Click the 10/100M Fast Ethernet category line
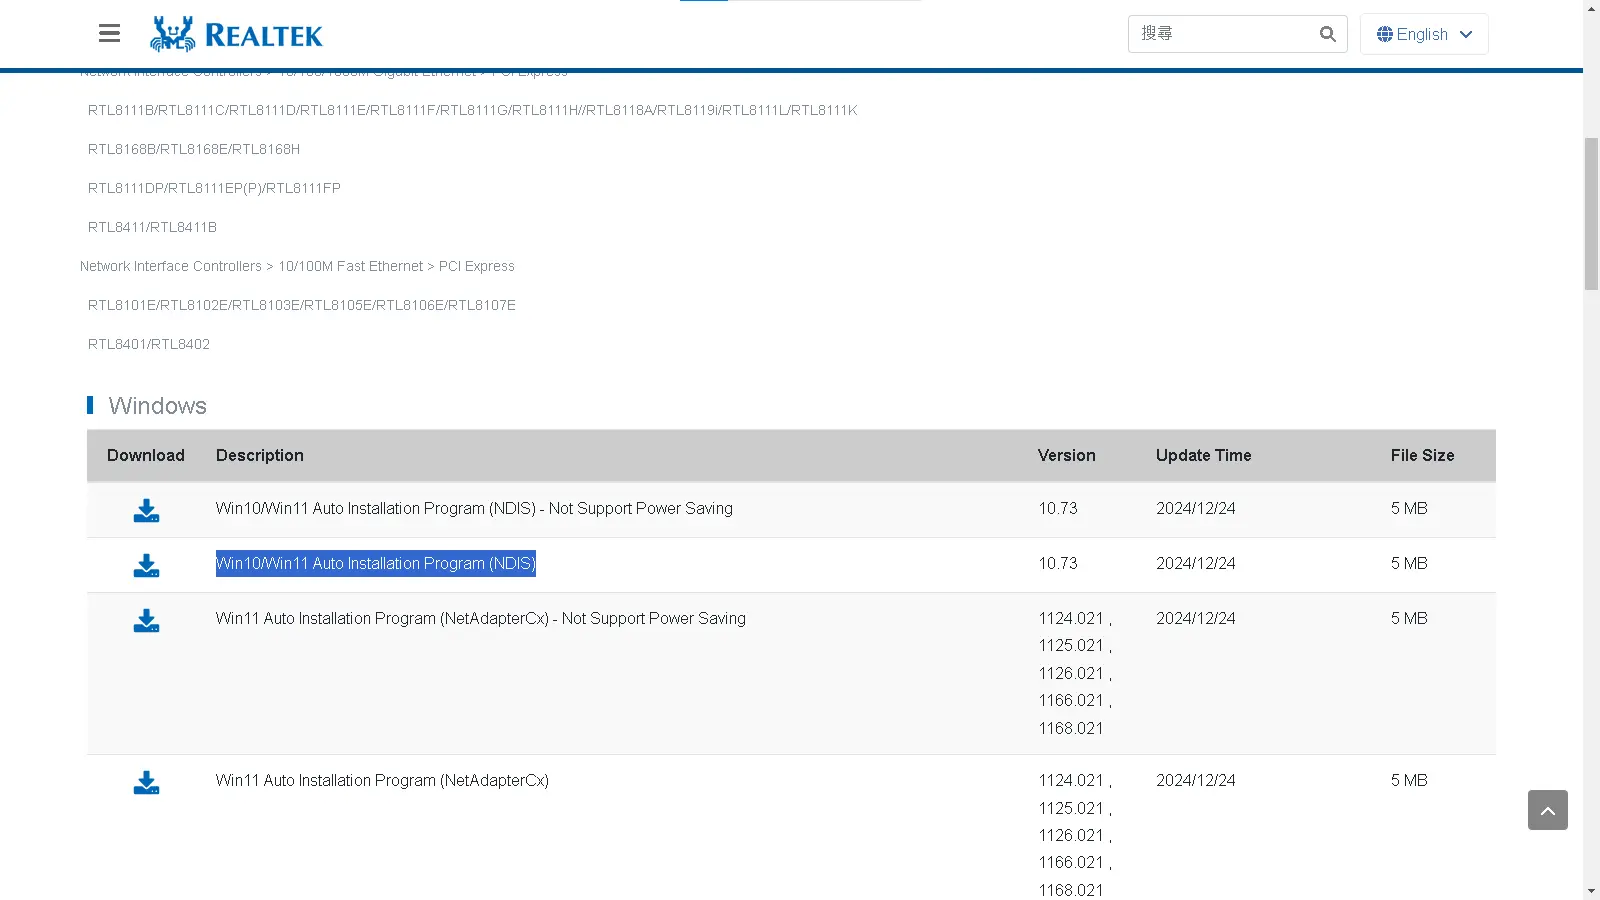The image size is (1600, 900). click(x=297, y=266)
